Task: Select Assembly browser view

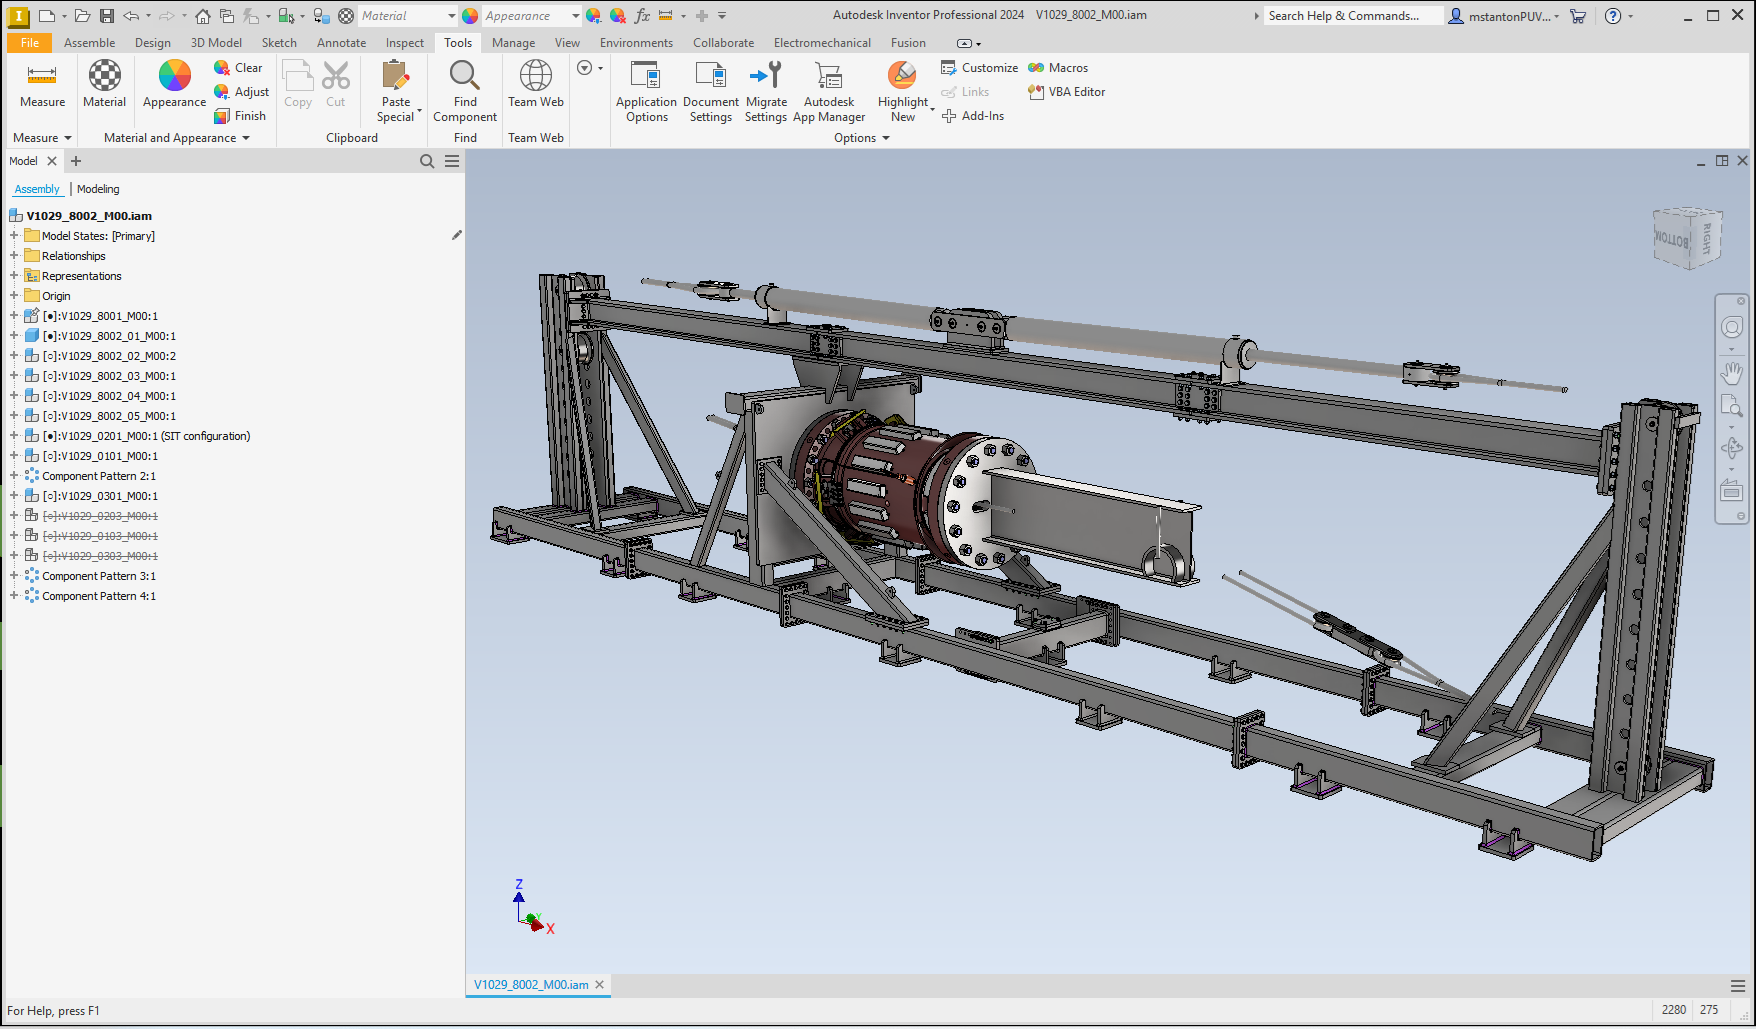Action: [x=37, y=189]
